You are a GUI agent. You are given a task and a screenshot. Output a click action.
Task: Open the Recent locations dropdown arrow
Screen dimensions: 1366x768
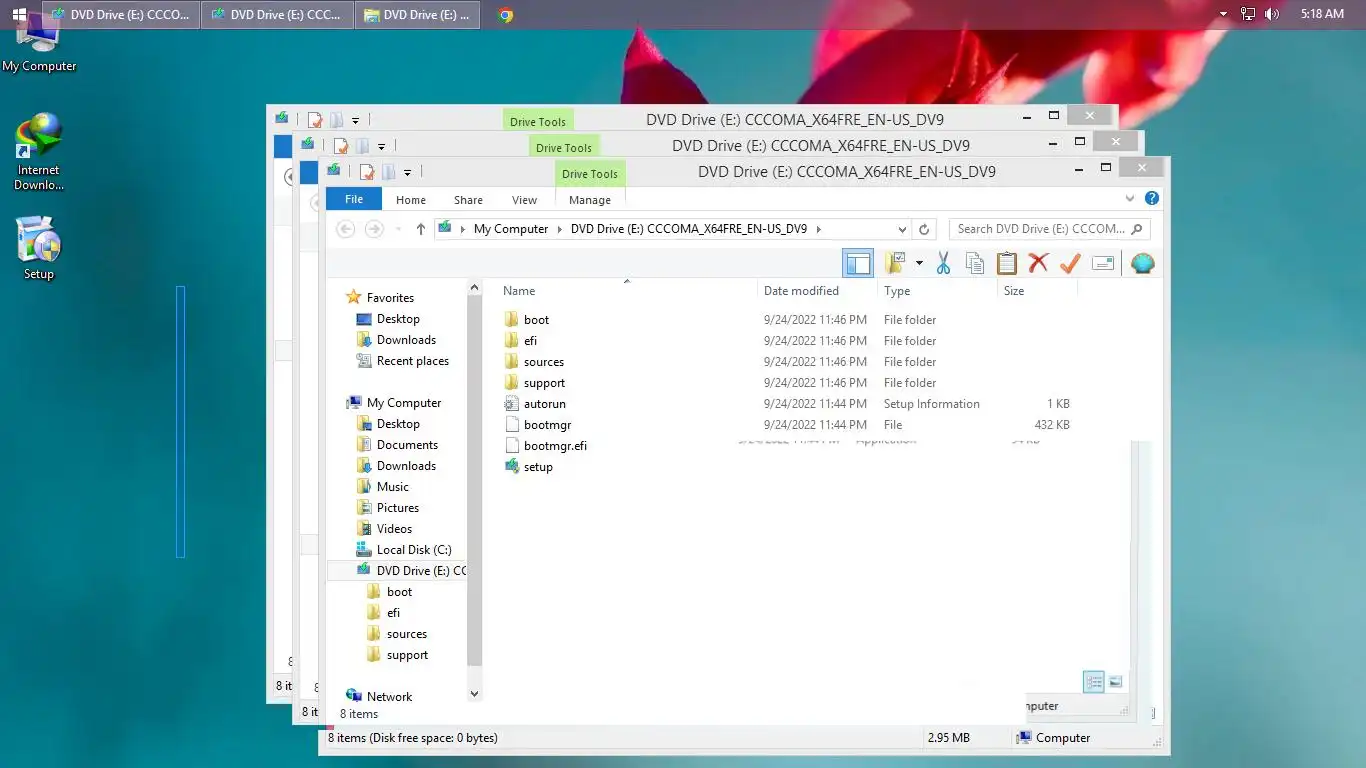399,229
